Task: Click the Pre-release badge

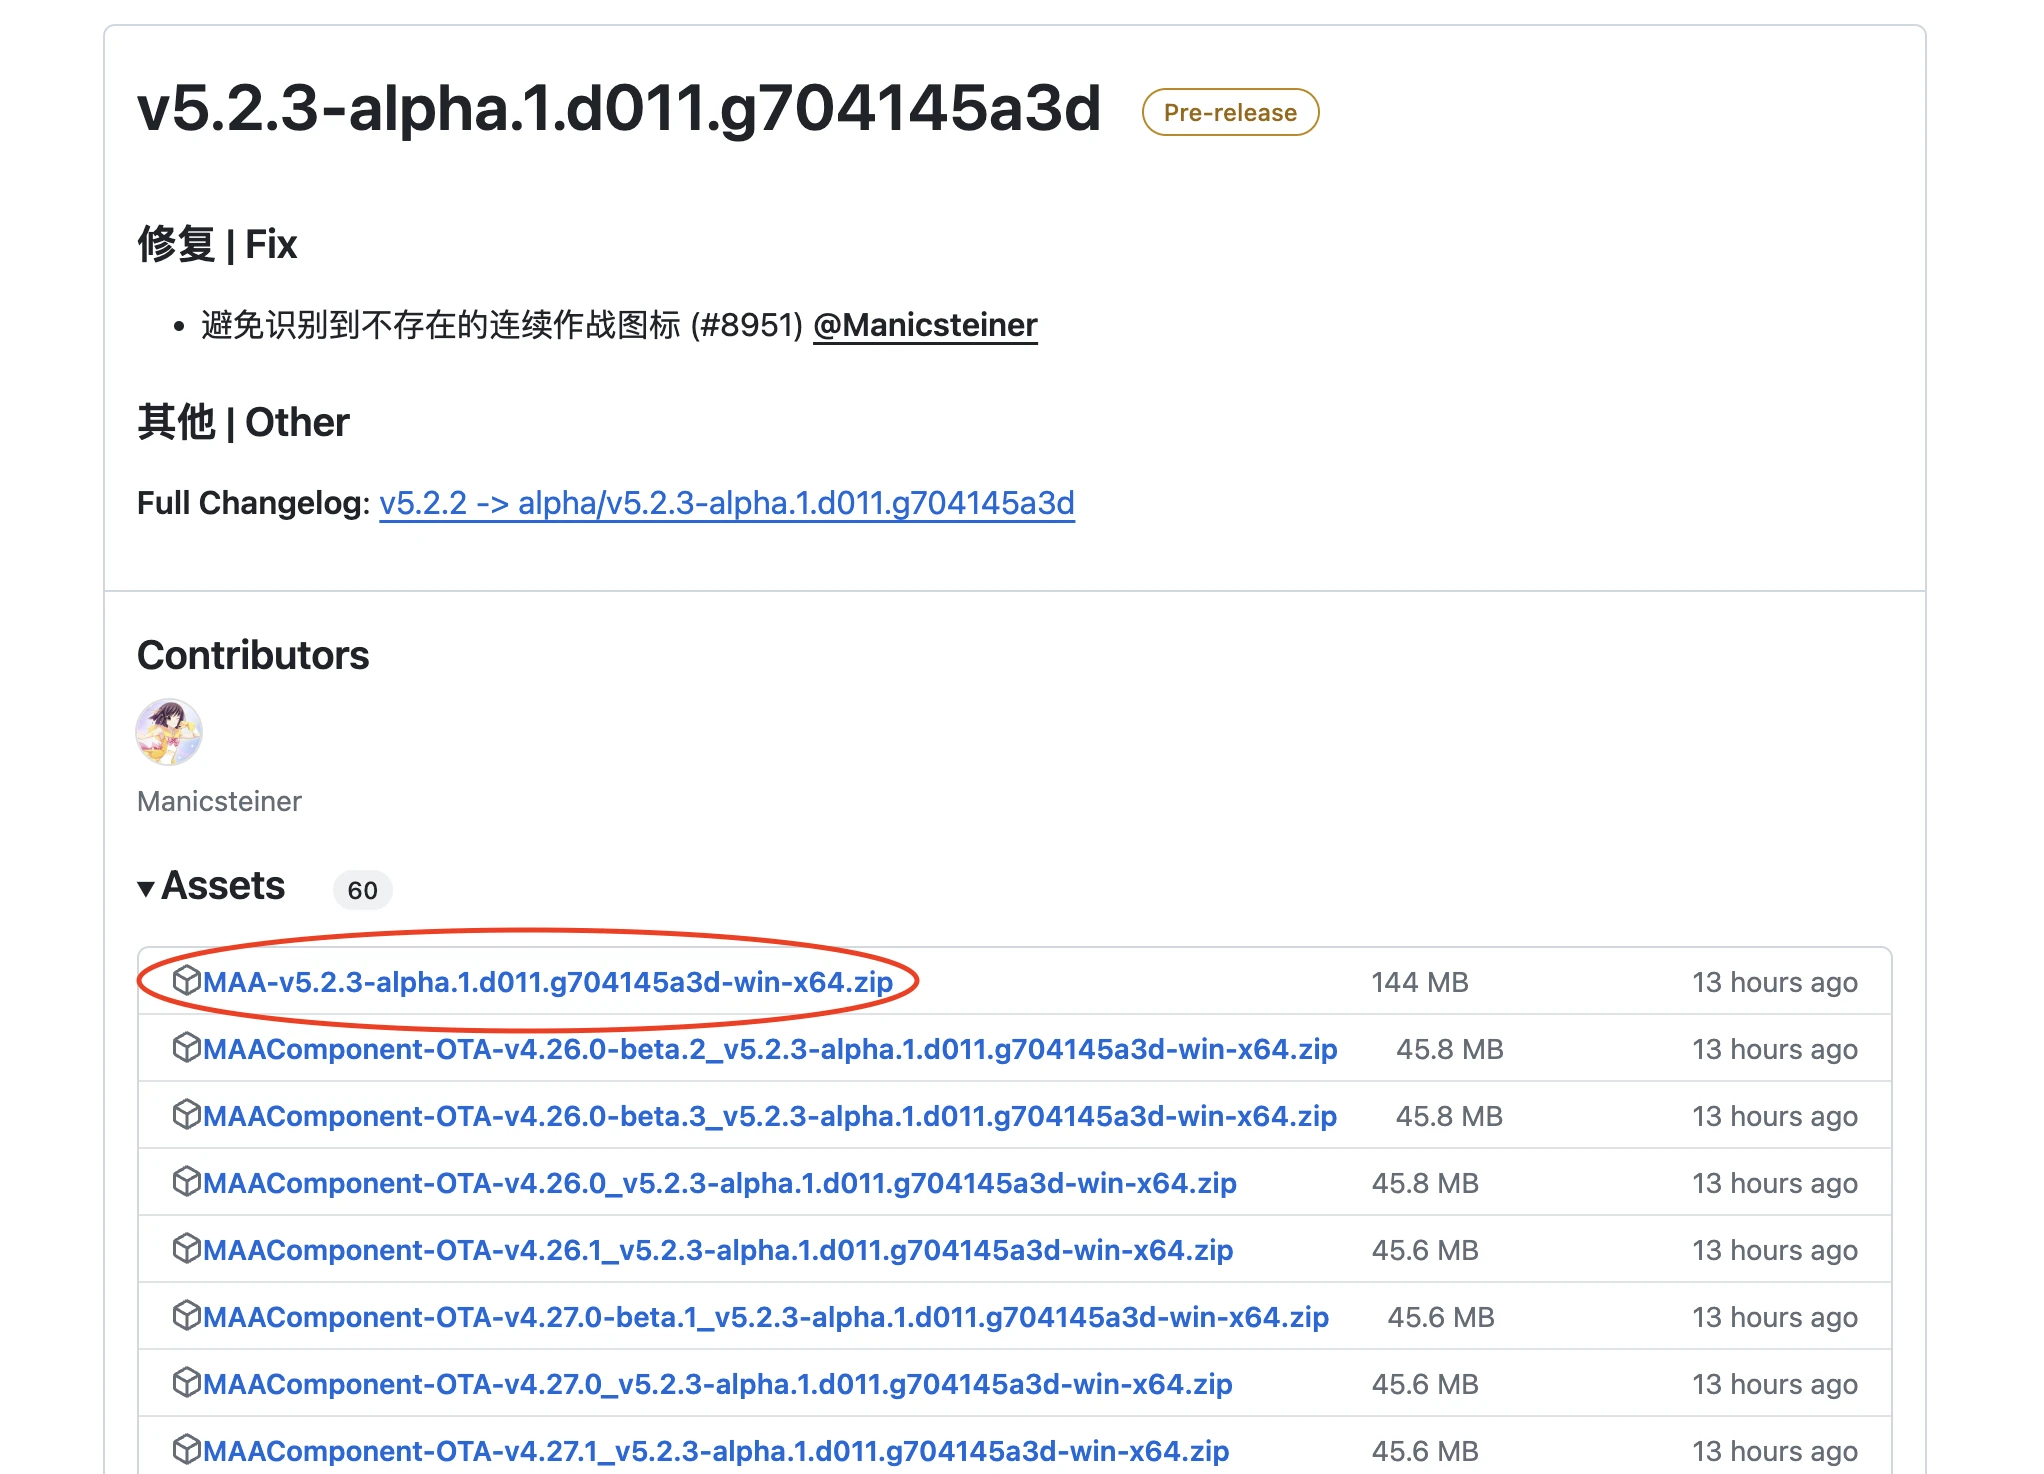Action: [1230, 112]
